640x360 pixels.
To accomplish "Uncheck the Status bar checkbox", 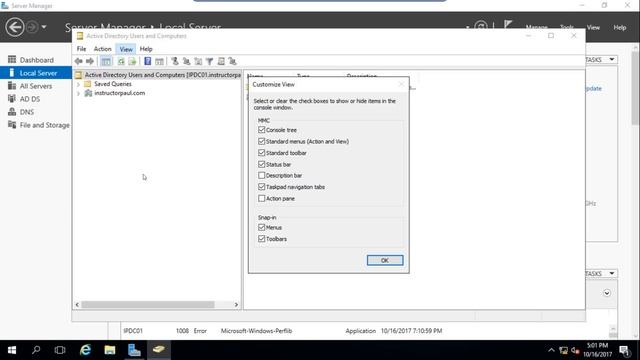I will 262,164.
